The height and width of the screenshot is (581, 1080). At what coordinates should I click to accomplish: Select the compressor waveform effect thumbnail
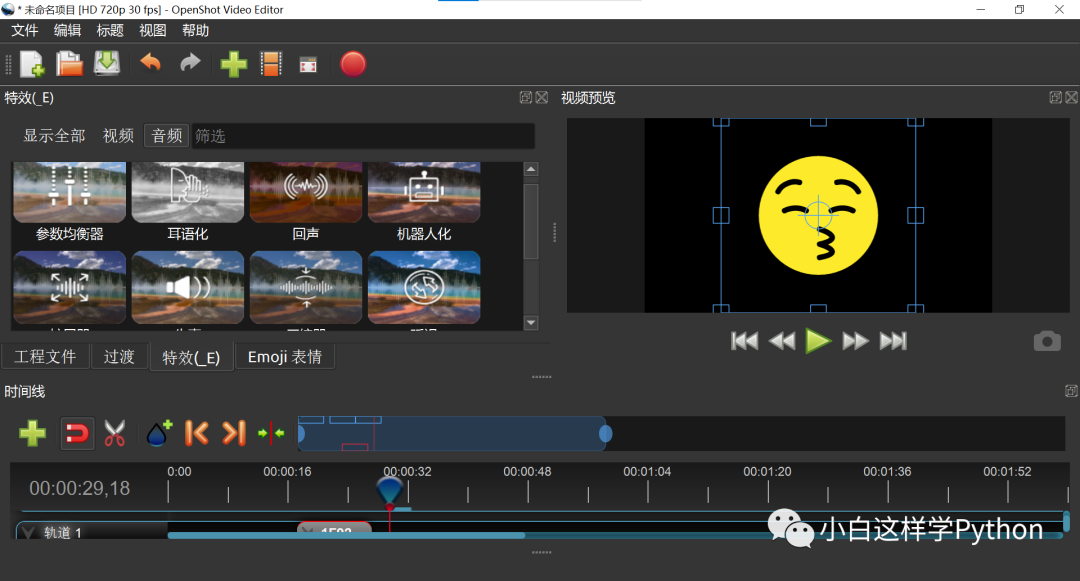306,288
